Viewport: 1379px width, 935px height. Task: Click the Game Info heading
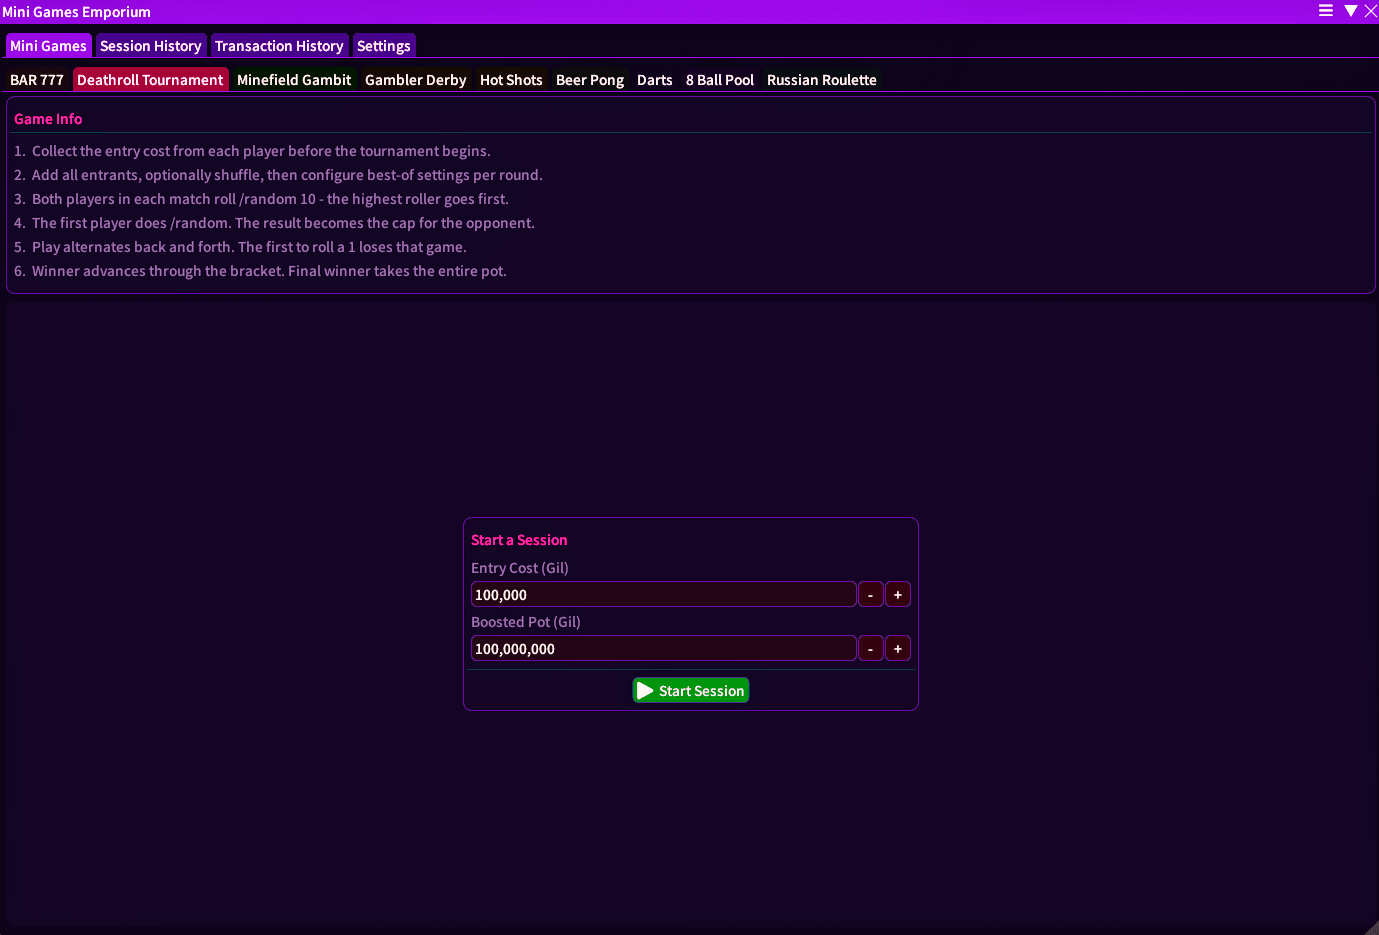[x=48, y=119]
